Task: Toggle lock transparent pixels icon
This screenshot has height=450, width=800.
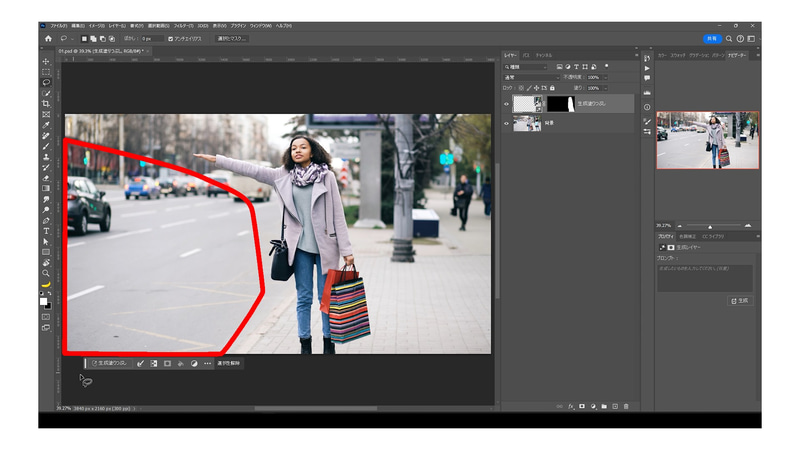Action: point(521,88)
